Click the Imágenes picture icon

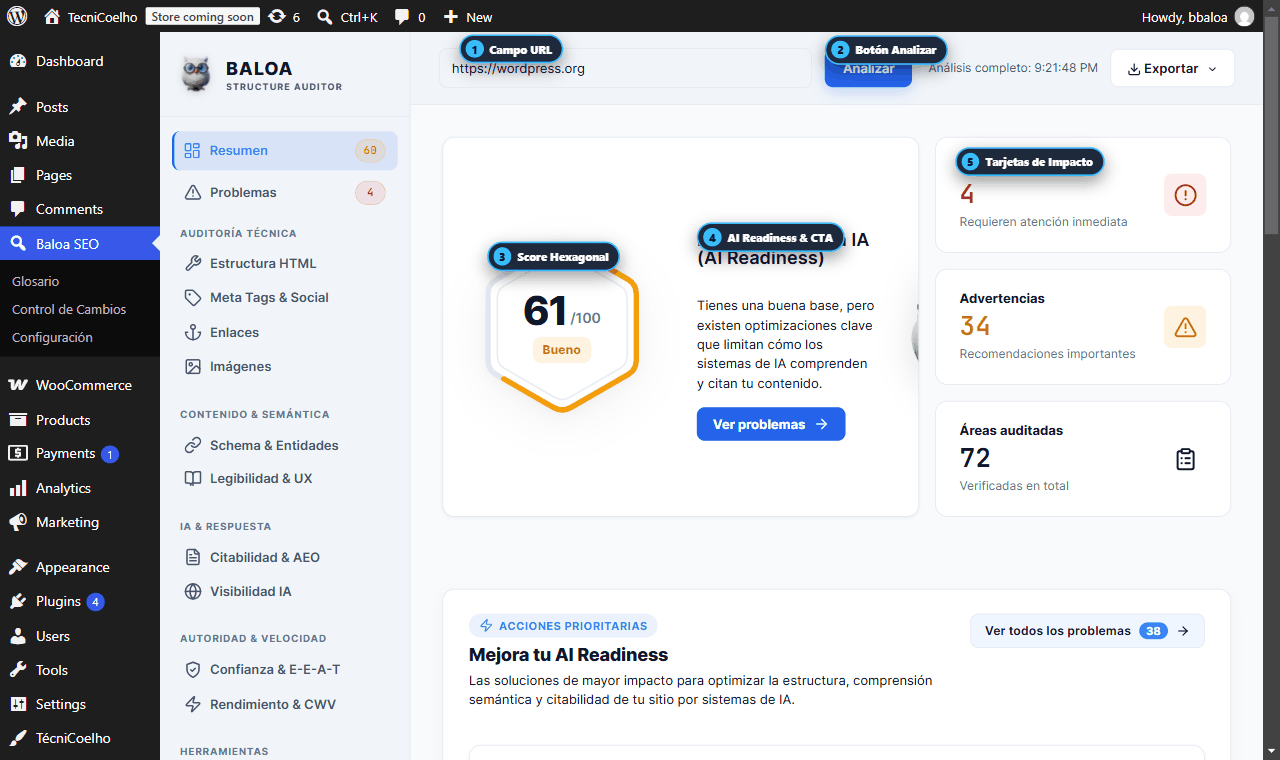click(193, 366)
